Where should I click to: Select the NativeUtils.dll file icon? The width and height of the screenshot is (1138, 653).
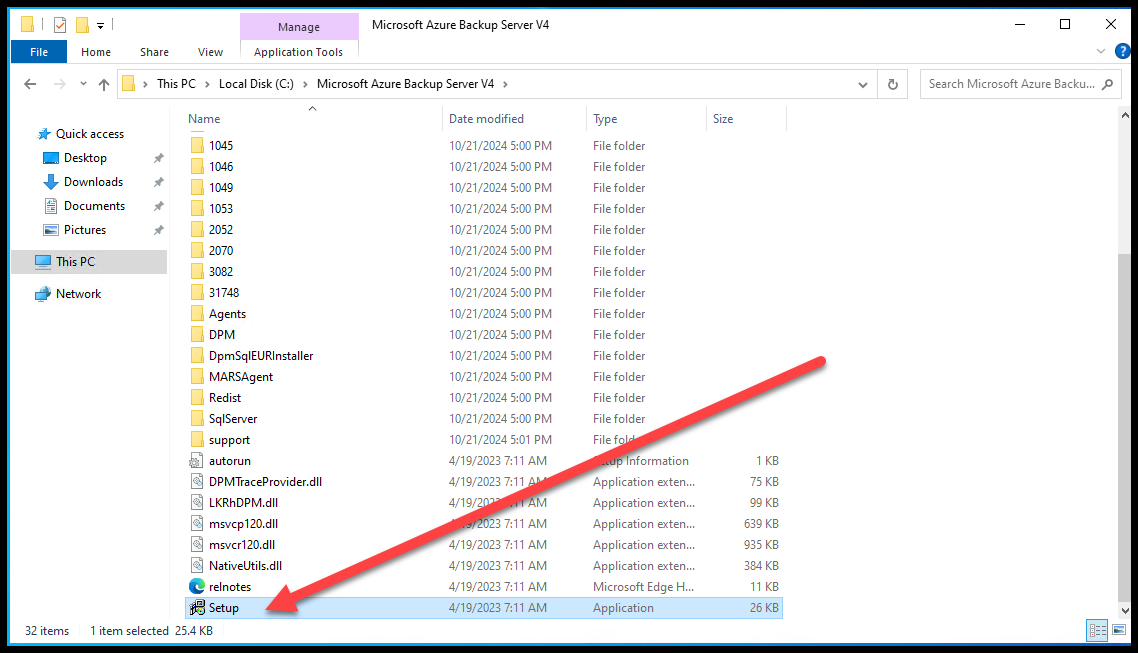point(197,566)
